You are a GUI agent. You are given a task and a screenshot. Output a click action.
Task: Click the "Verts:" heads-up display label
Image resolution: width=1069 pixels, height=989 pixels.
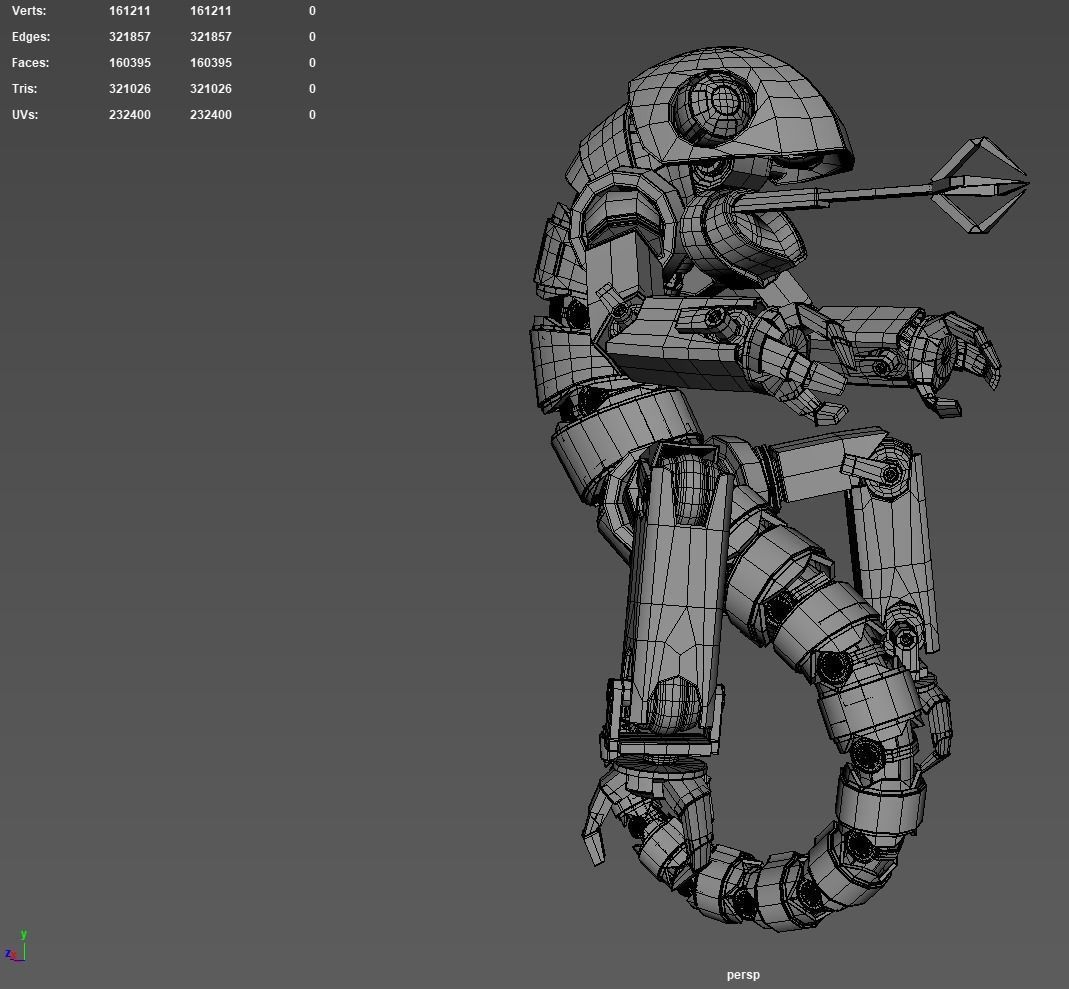tap(29, 11)
